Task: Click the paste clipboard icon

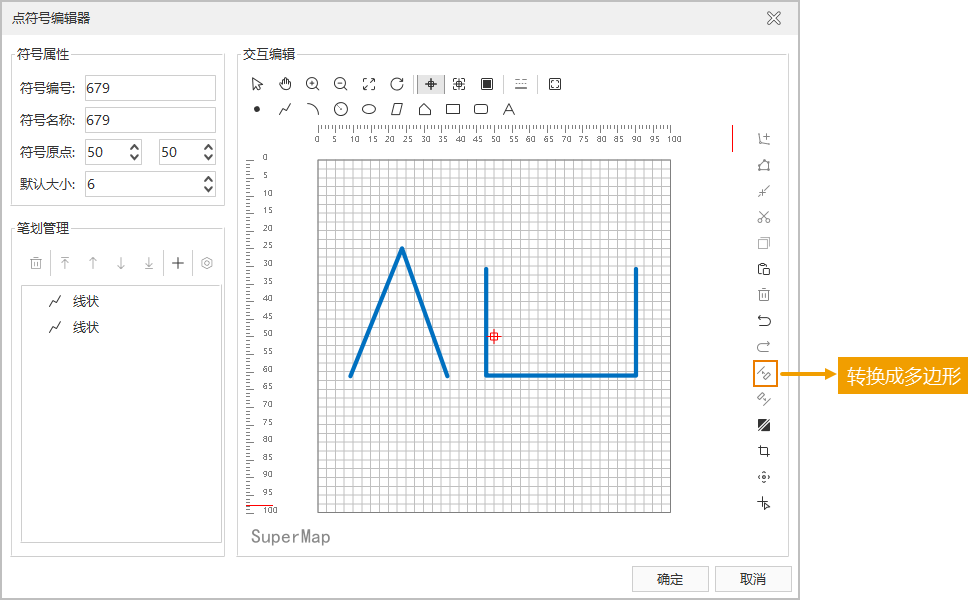Action: pos(764,269)
